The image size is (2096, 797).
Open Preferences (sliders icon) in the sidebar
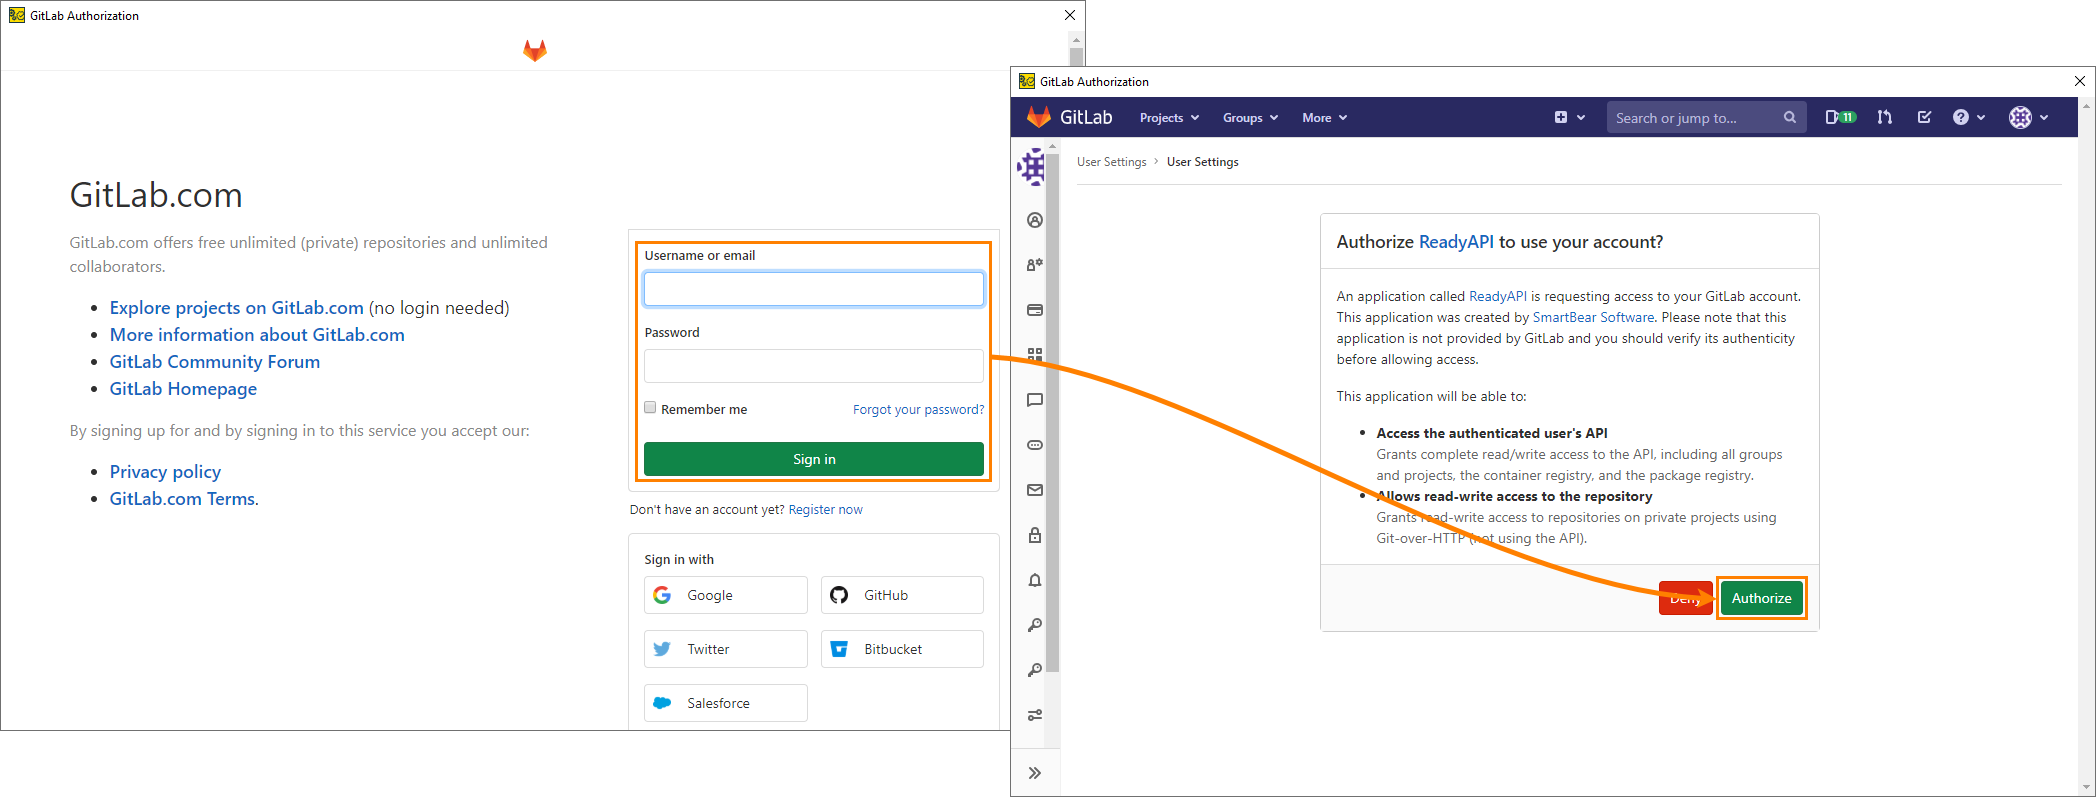(1035, 715)
